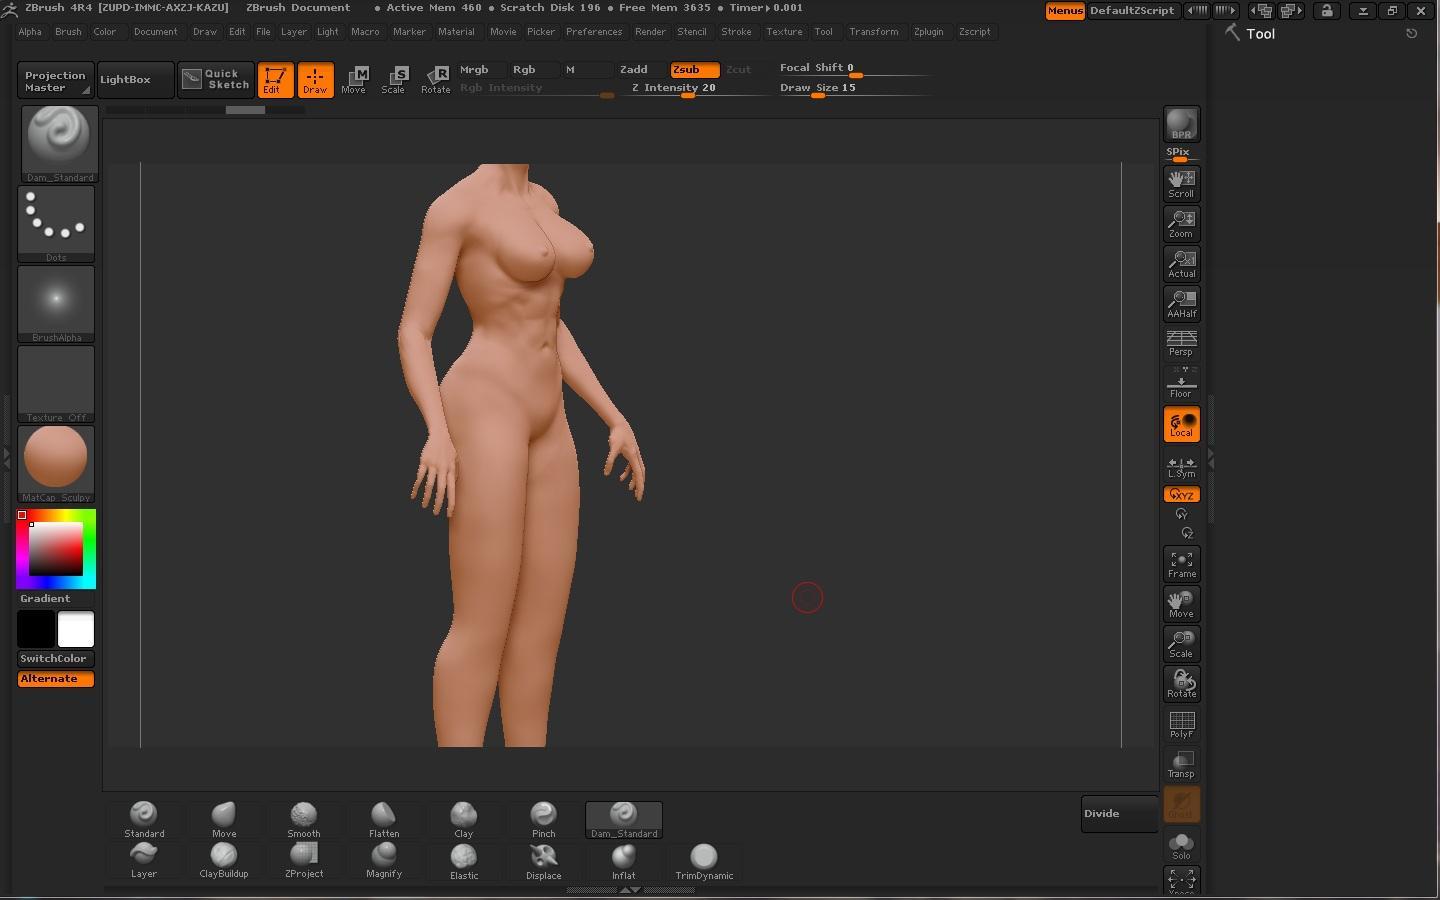Toggle Local transformations
The height and width of the screenshot is (900, 1440).
[x=1181, y=424]
